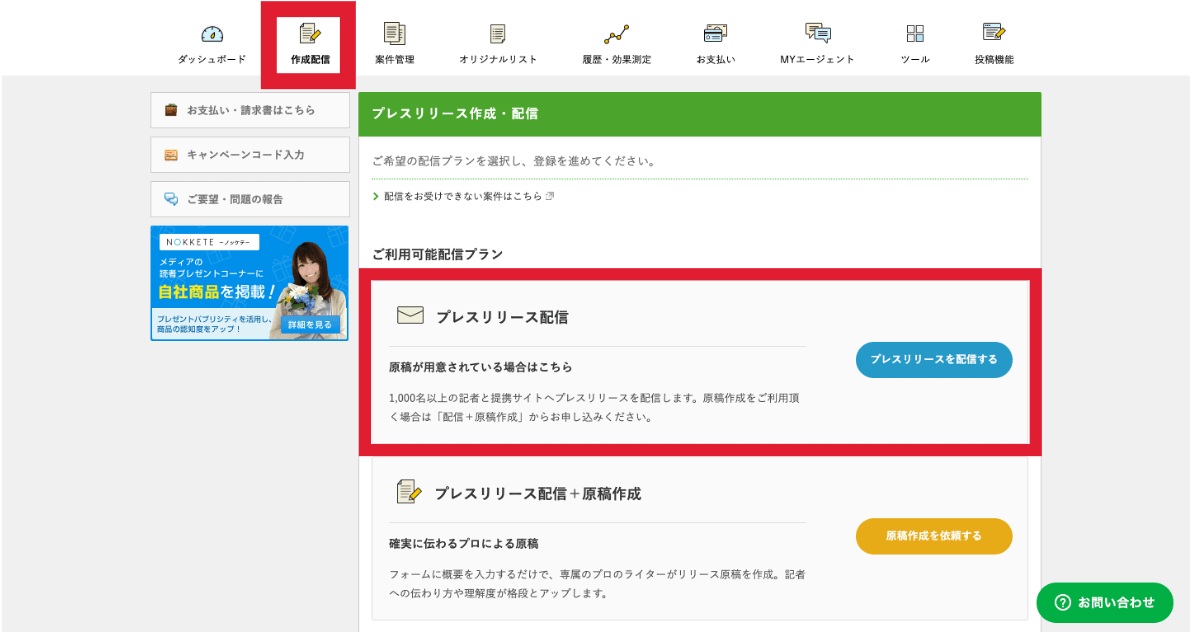The height and width of the screenshot is (633, 1191).
Task: Open the green お問い合わせ help button
Action: click(1104, 602)
